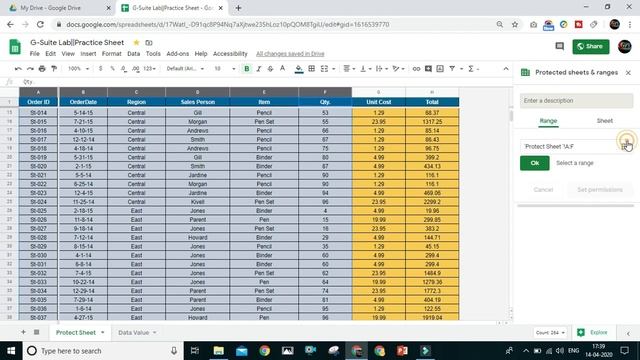Star the document with the star icon
Image resolution: width=640 pixels, height=360 pixels.
pyautogui.click(x=136, y=42)
